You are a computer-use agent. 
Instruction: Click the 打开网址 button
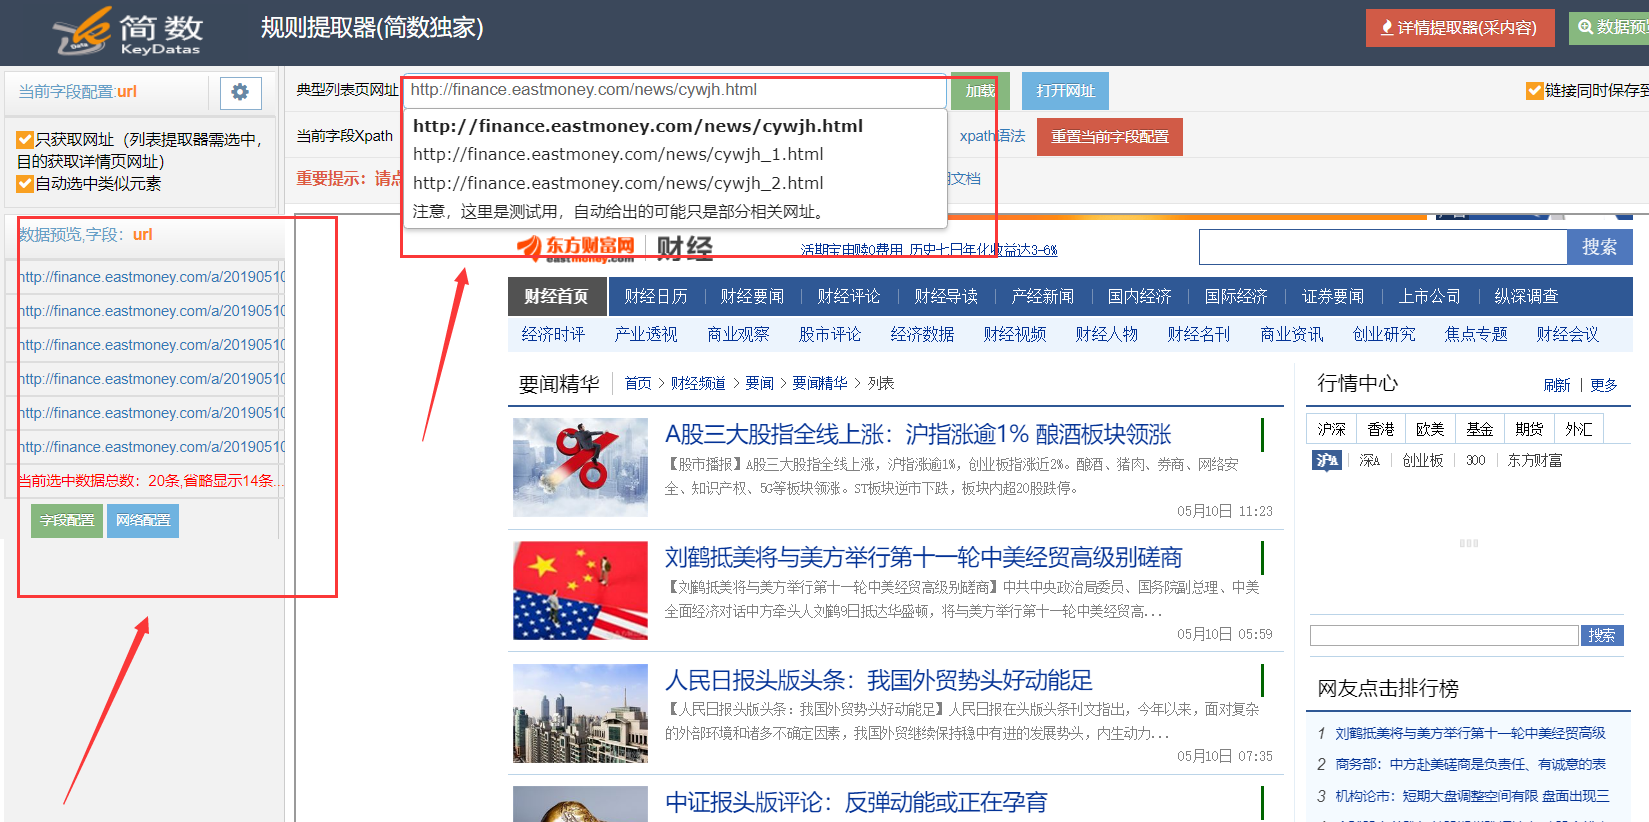(x=1065, y=91)
